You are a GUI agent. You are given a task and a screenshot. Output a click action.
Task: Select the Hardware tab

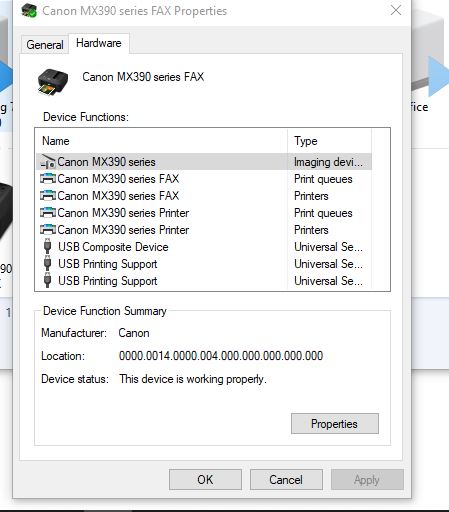tap(99, 43)
